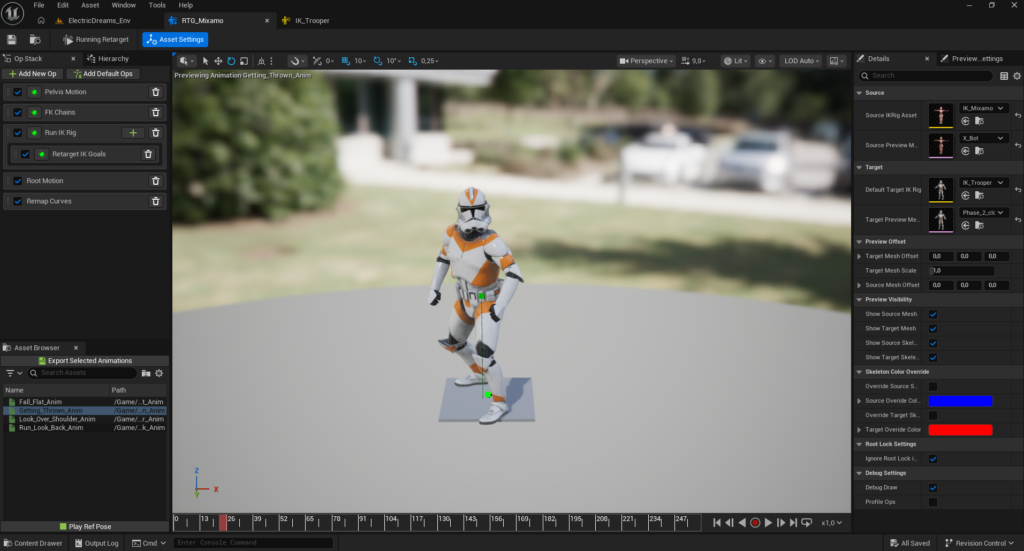The width and height of the screenshot is (1024, 551).
Task: Open the File menu
Action: click(x=39, y=5)
